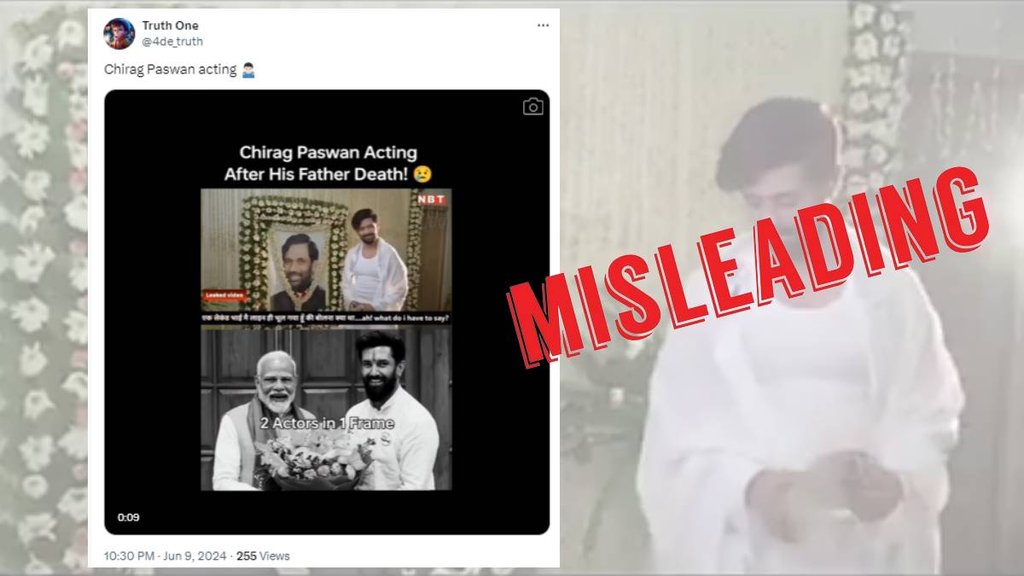This screenshot has width=1024, height=576.
Task: Click the '2 Actors in 1 Frame' overlay text
Action: click(327, 423)
